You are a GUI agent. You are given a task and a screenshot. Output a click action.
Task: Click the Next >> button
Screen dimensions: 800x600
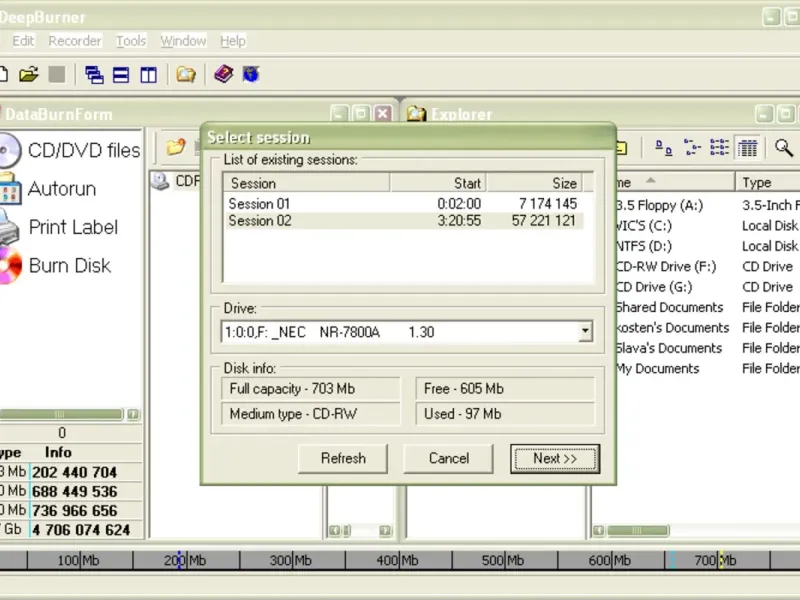point(554,458)
